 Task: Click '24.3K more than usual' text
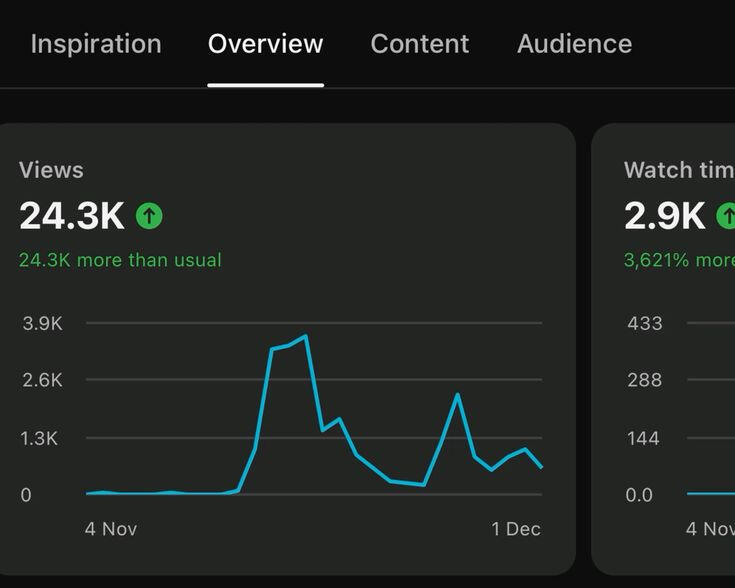point(120,260)
